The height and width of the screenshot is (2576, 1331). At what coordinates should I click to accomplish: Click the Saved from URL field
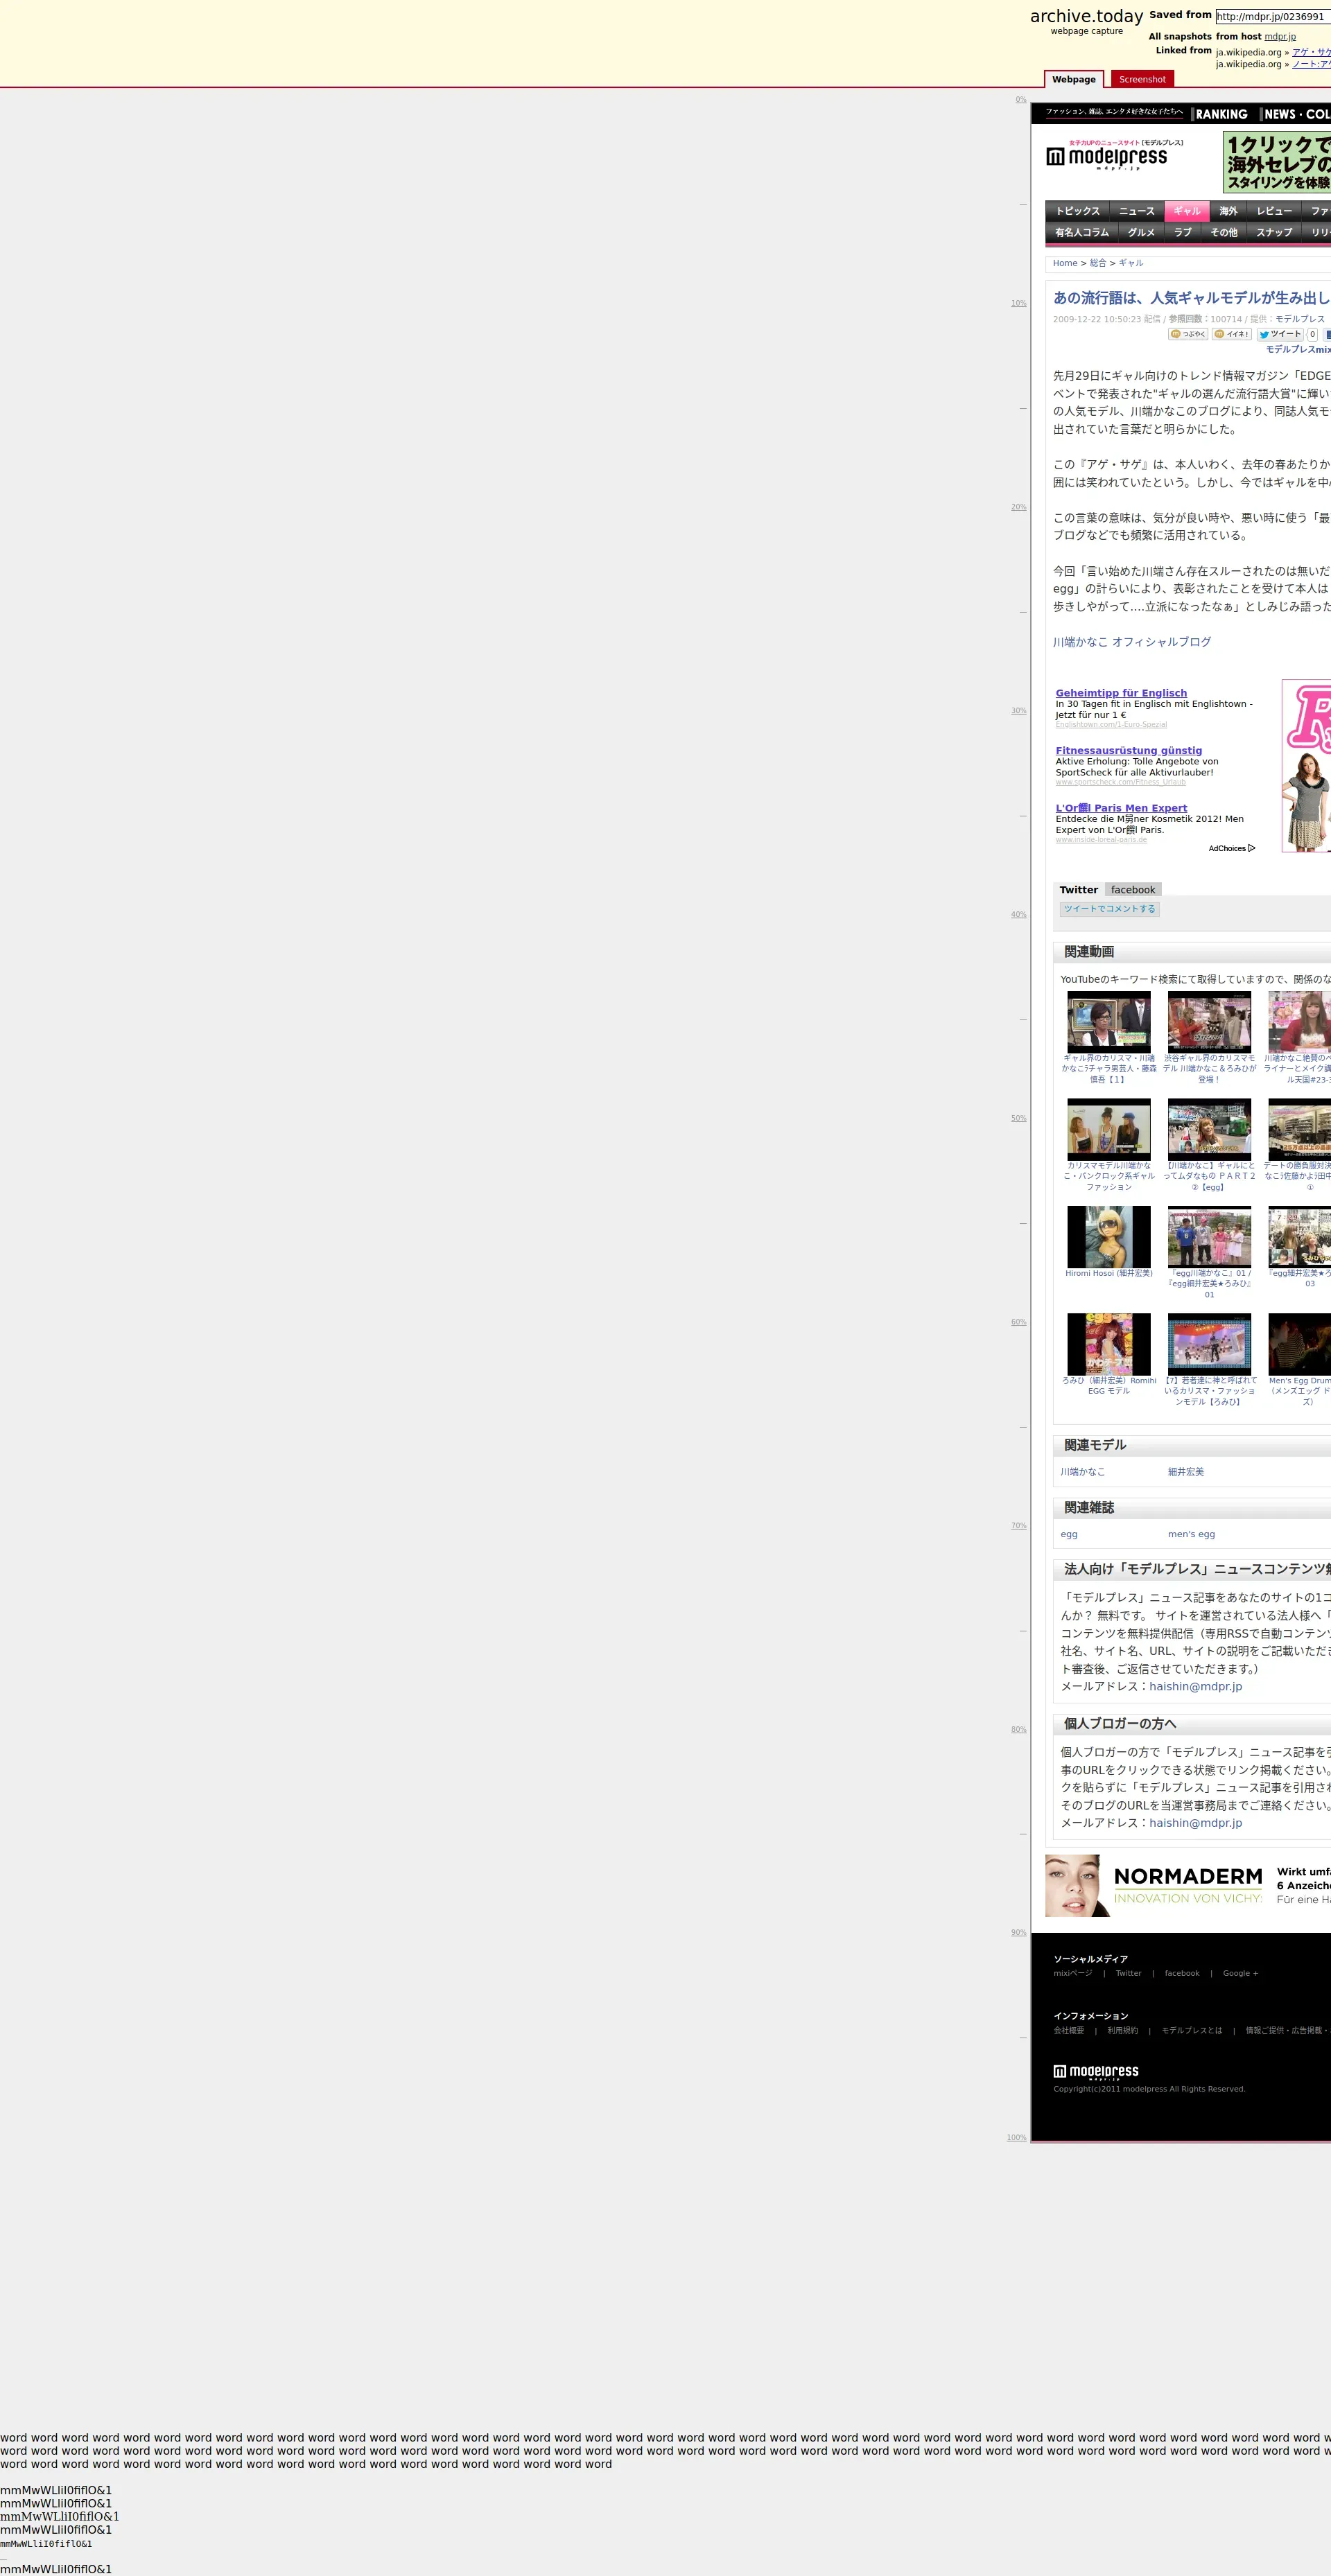click(1272, 16)
